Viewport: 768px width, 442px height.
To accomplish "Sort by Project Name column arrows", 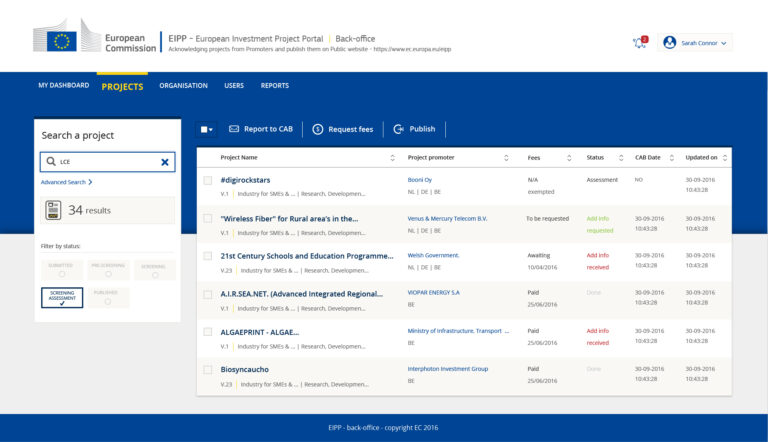I will coord(392,158).
